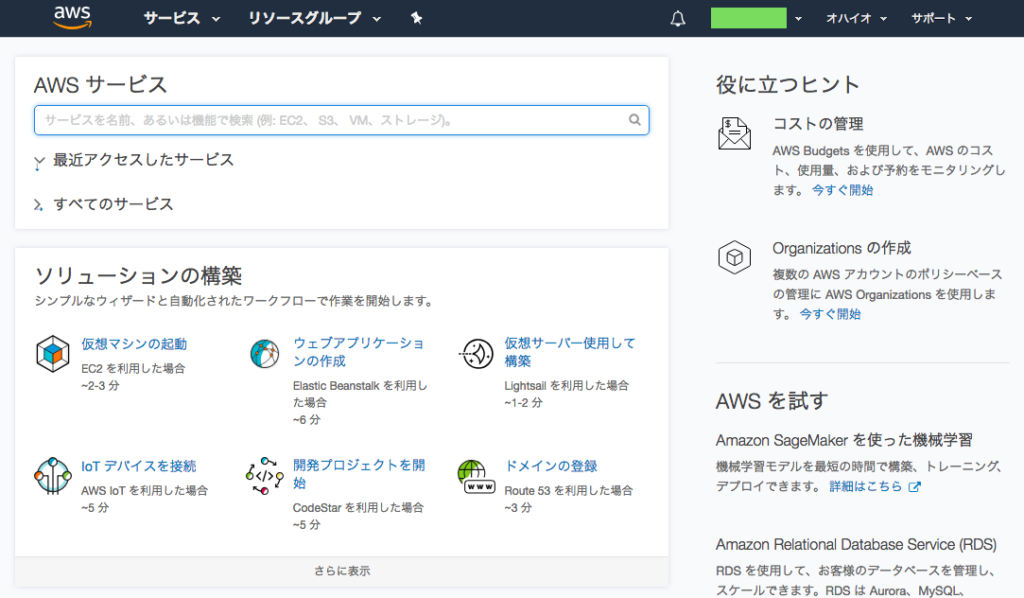This screenshot has width=1024, height=598.
Task: Click the AWS IoT を利用した場合 text
Action: tap(144, 490)
